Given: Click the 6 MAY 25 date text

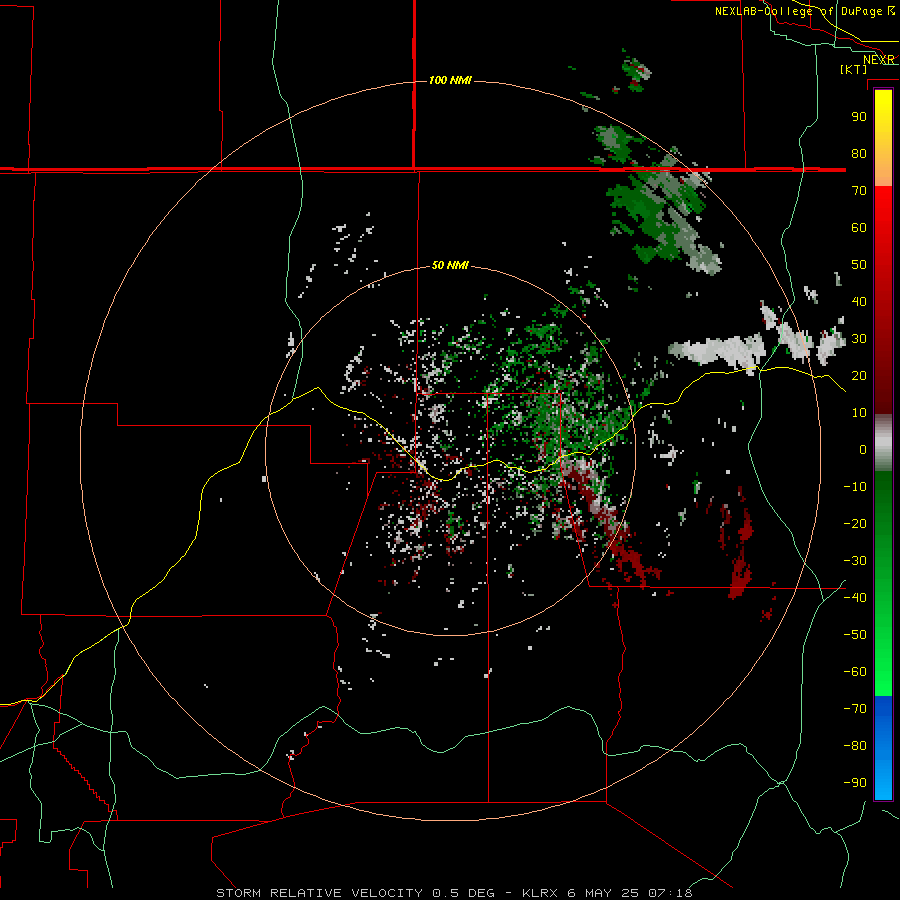Looking at the screenshot, I should 603,893.
